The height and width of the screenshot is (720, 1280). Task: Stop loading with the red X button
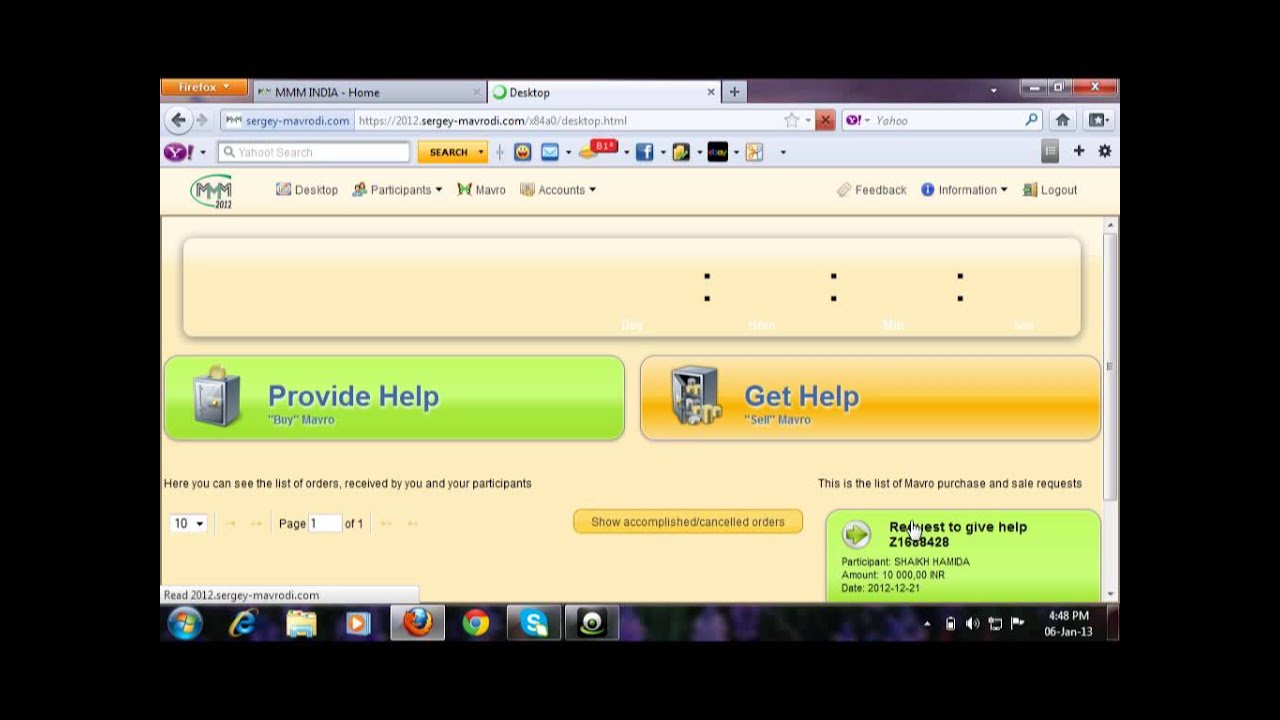click(825, 120)
